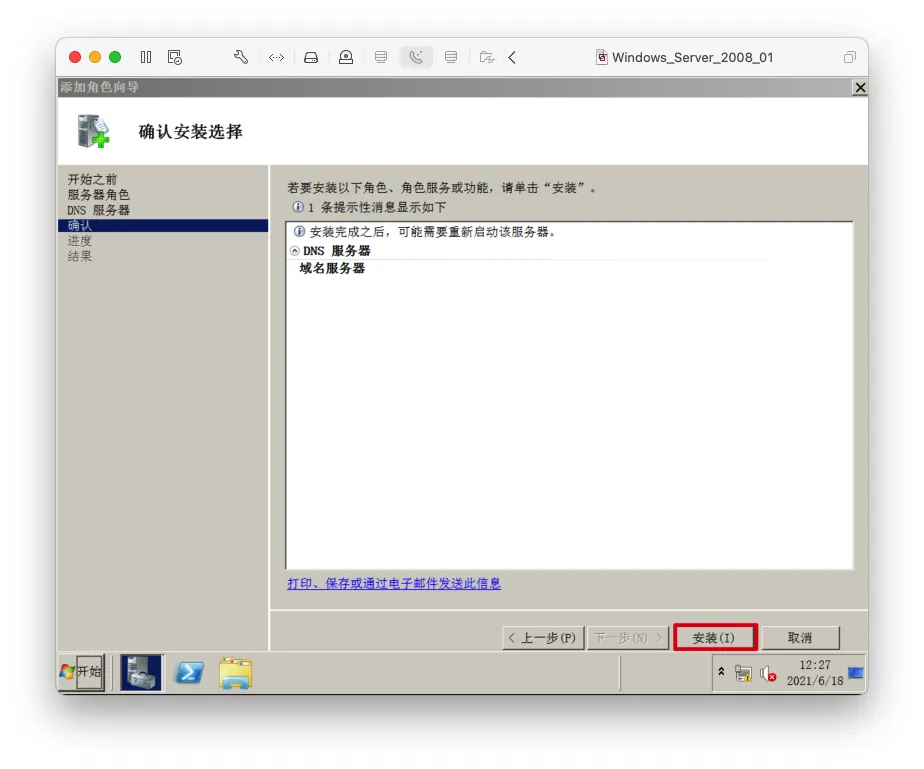
Task: Select 服务器角色 step in sidebar
Action: tap(98, 194)
